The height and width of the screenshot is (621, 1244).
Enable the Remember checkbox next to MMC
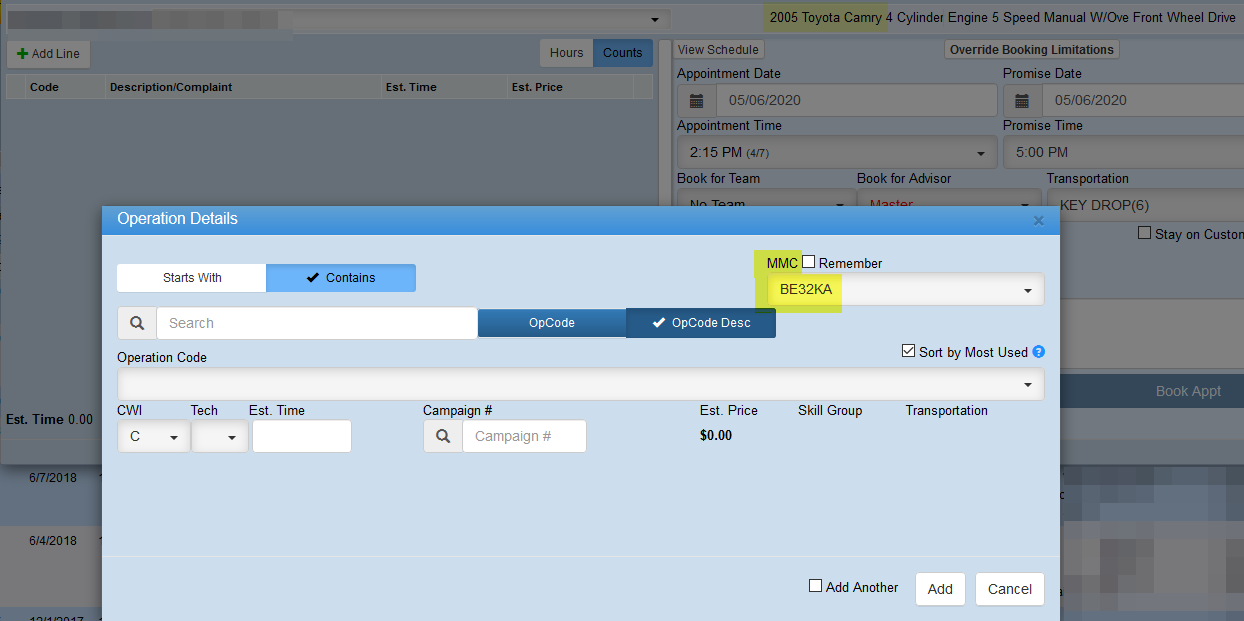pyautogui.click(x=809, y=263)
